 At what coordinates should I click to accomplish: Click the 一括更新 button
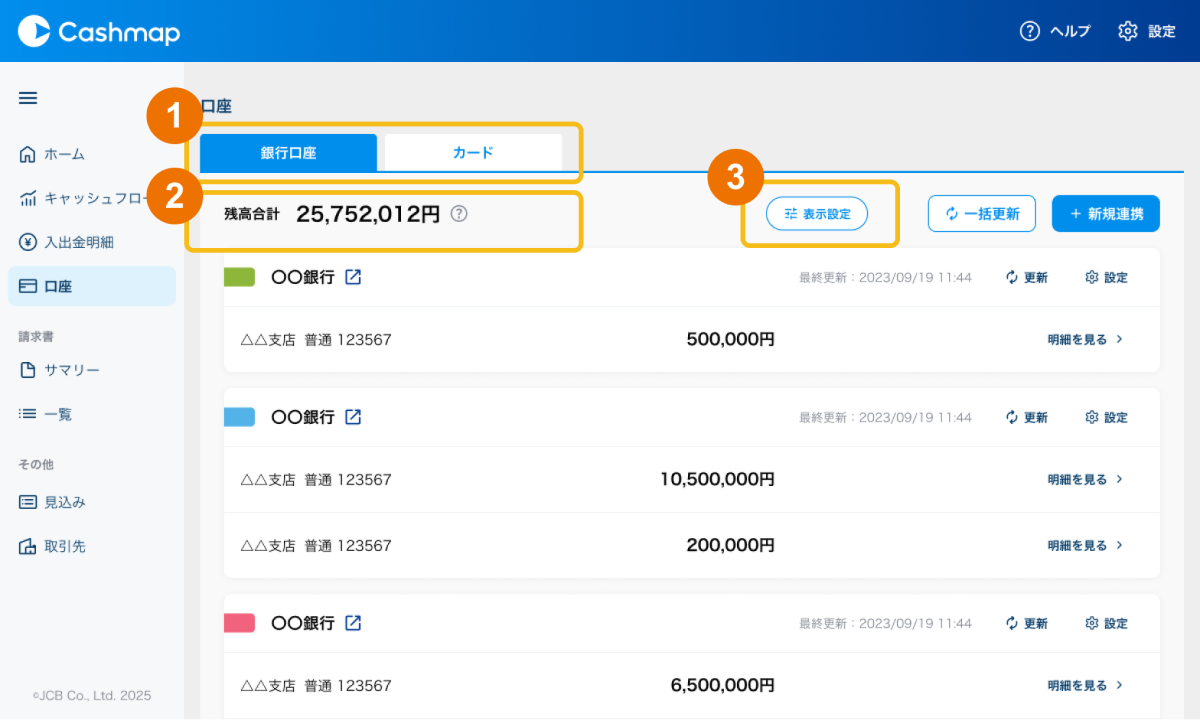point(982,214)
